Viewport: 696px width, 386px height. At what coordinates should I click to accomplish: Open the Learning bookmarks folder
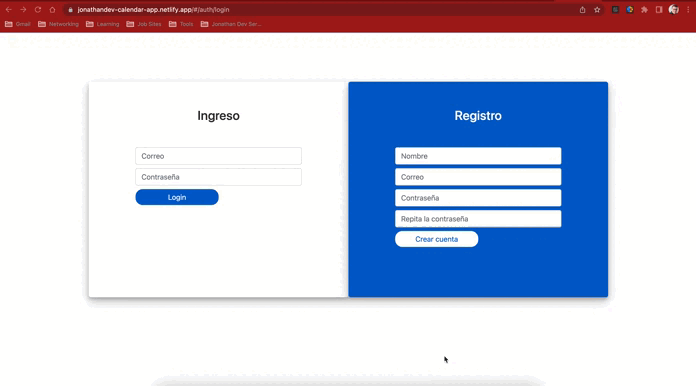point(103,24)
